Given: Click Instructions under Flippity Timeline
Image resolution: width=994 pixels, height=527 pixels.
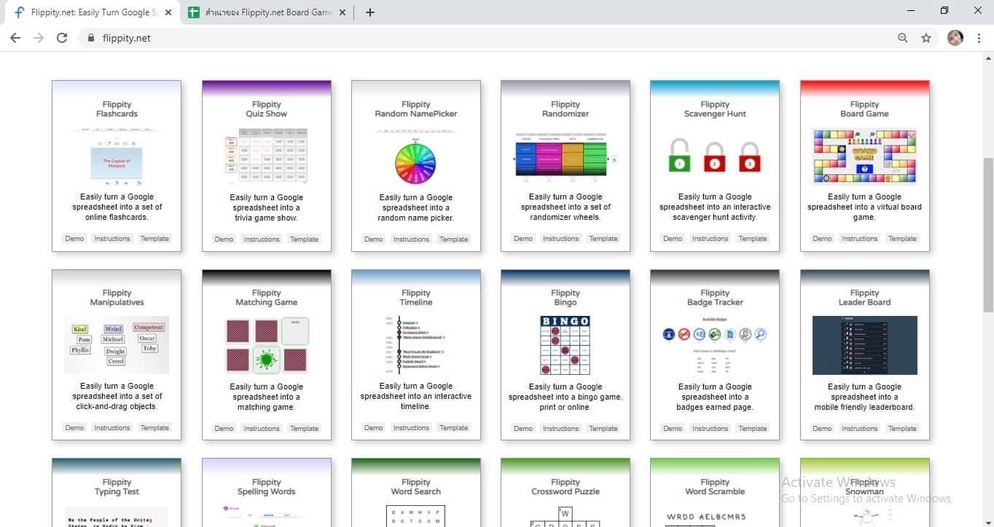Looking at the screenshot, I should pyautogui.click(x=411, y=428).
